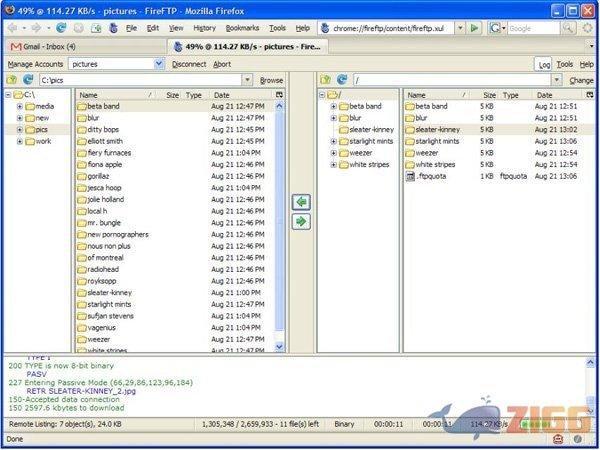Expand the new folder in local tree
The width and height of the screenshot is (600, 450).
click(x=20, y=118)
